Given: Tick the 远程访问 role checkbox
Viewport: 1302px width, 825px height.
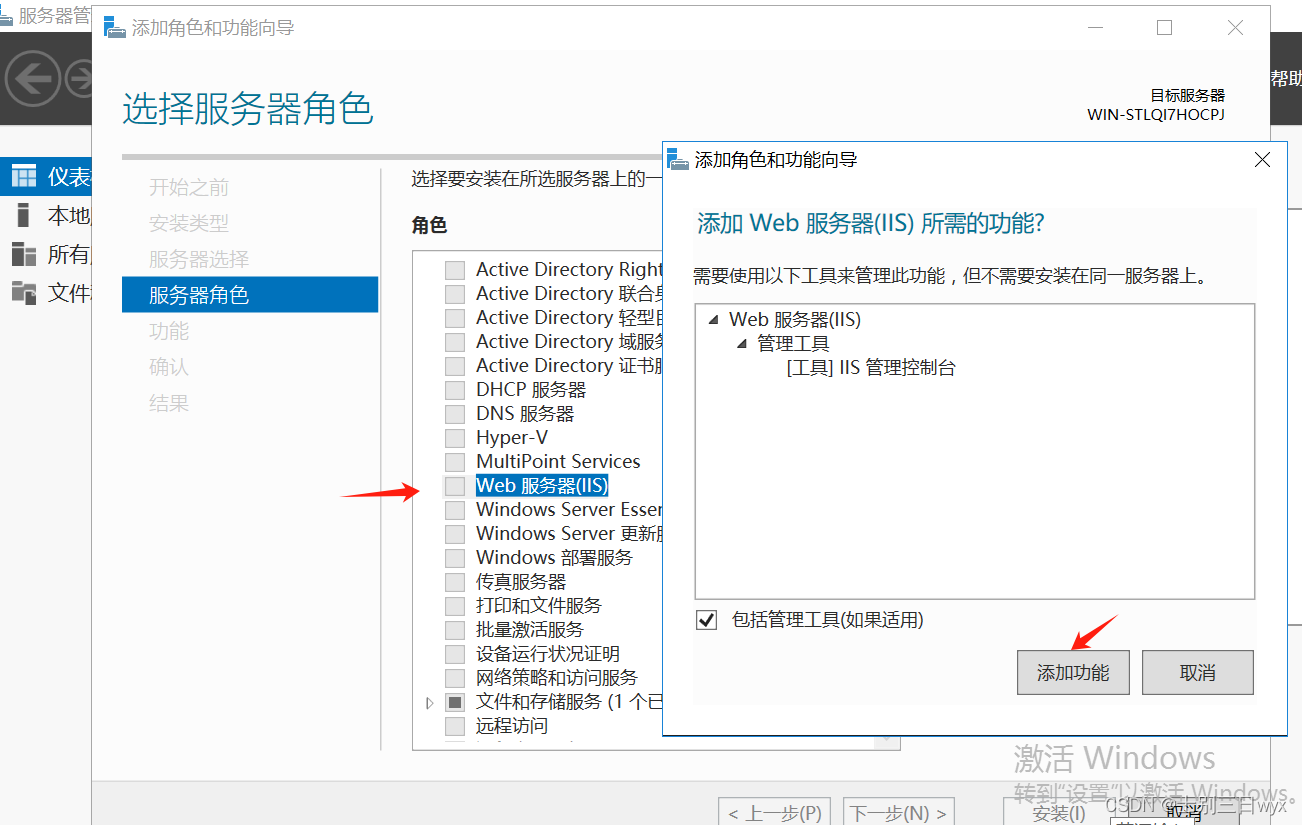Looking at the screenshot, I should [x=455, y=726].
